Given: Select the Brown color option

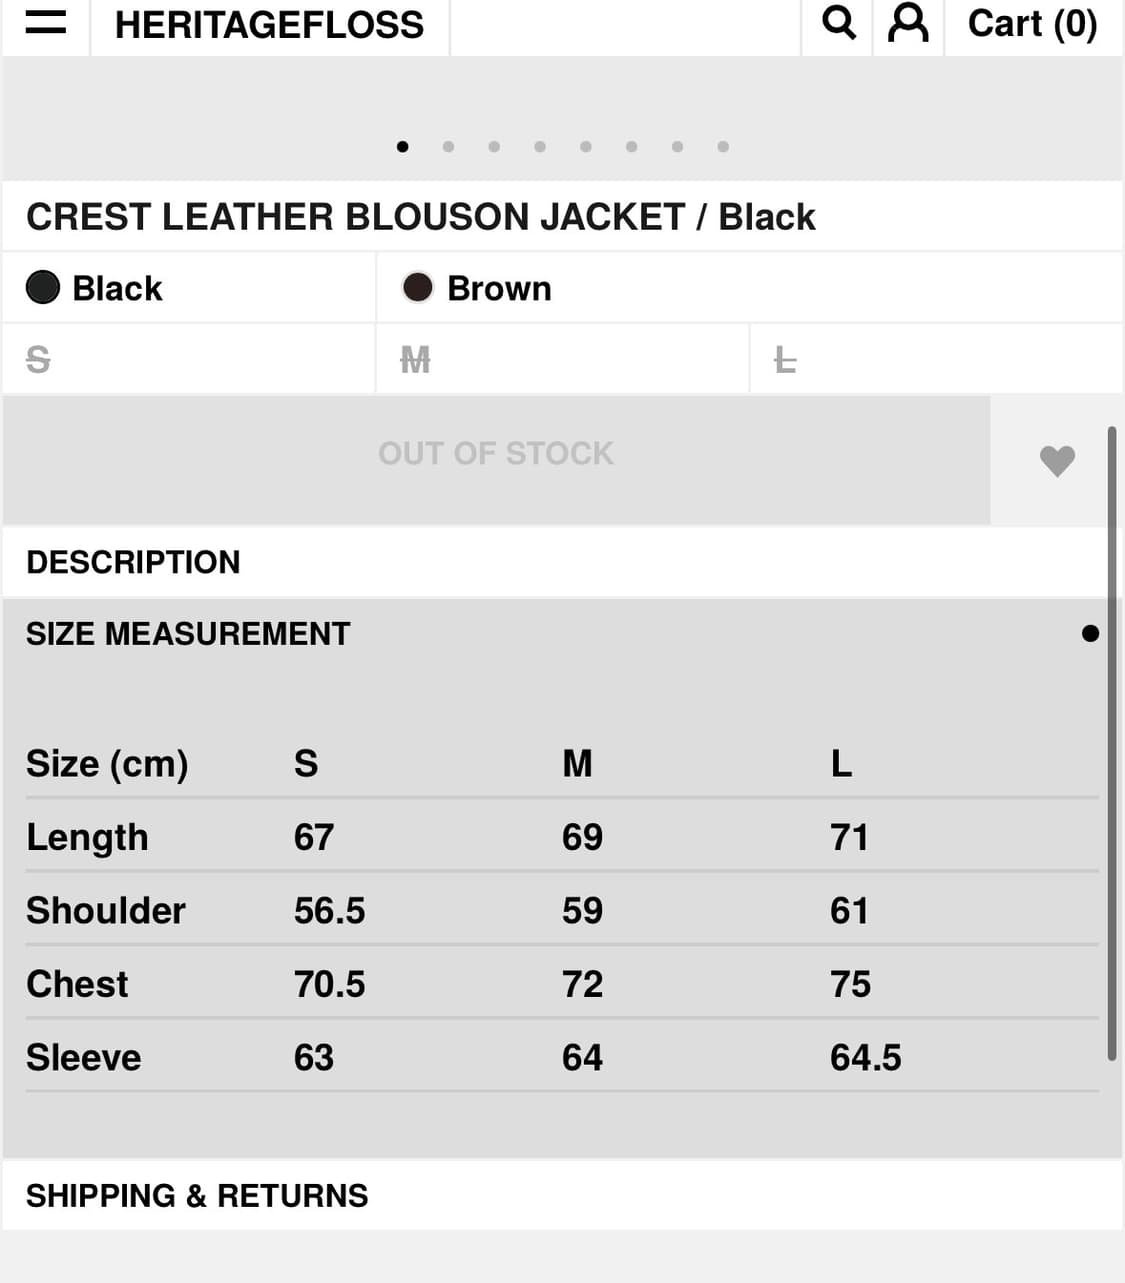Looking at the screenshot, I should (498, 288).
